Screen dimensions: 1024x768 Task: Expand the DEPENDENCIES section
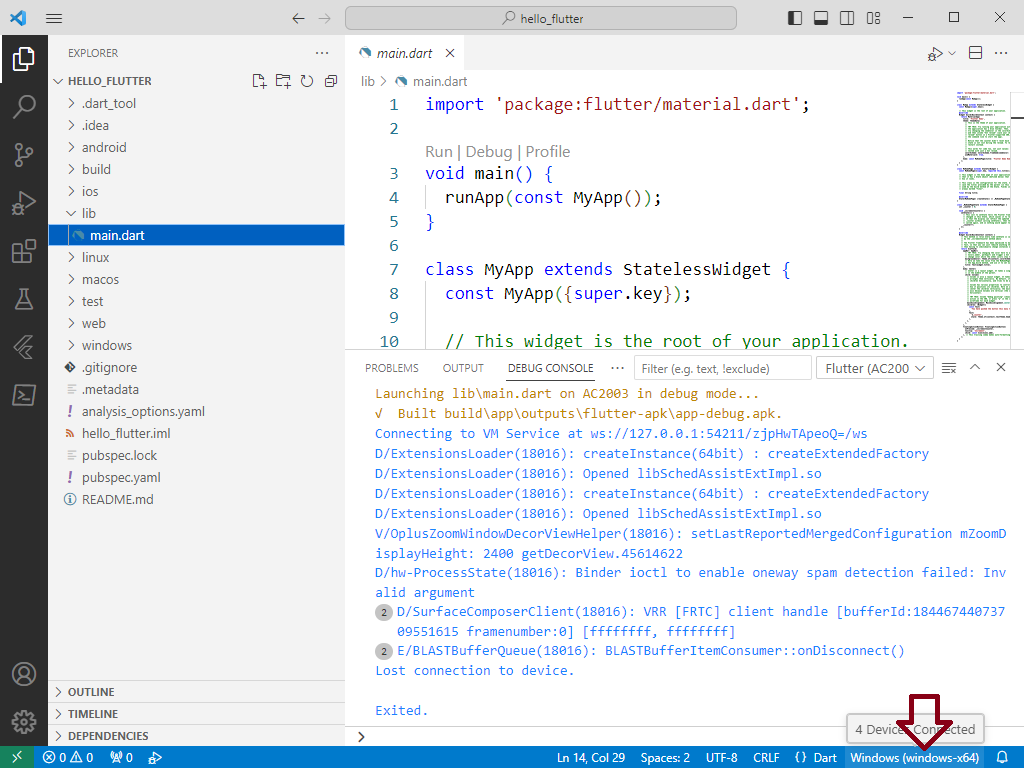coord(197,736)
